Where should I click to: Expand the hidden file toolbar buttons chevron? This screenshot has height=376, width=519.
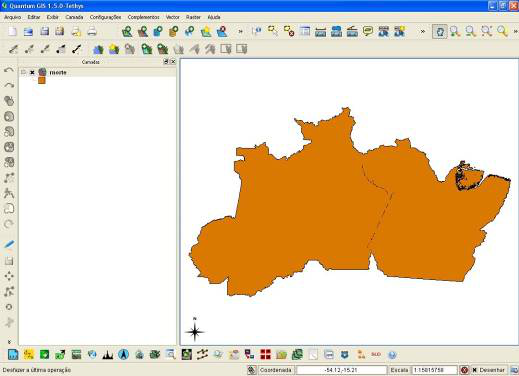pyautogui.click(x=240, y=32)
